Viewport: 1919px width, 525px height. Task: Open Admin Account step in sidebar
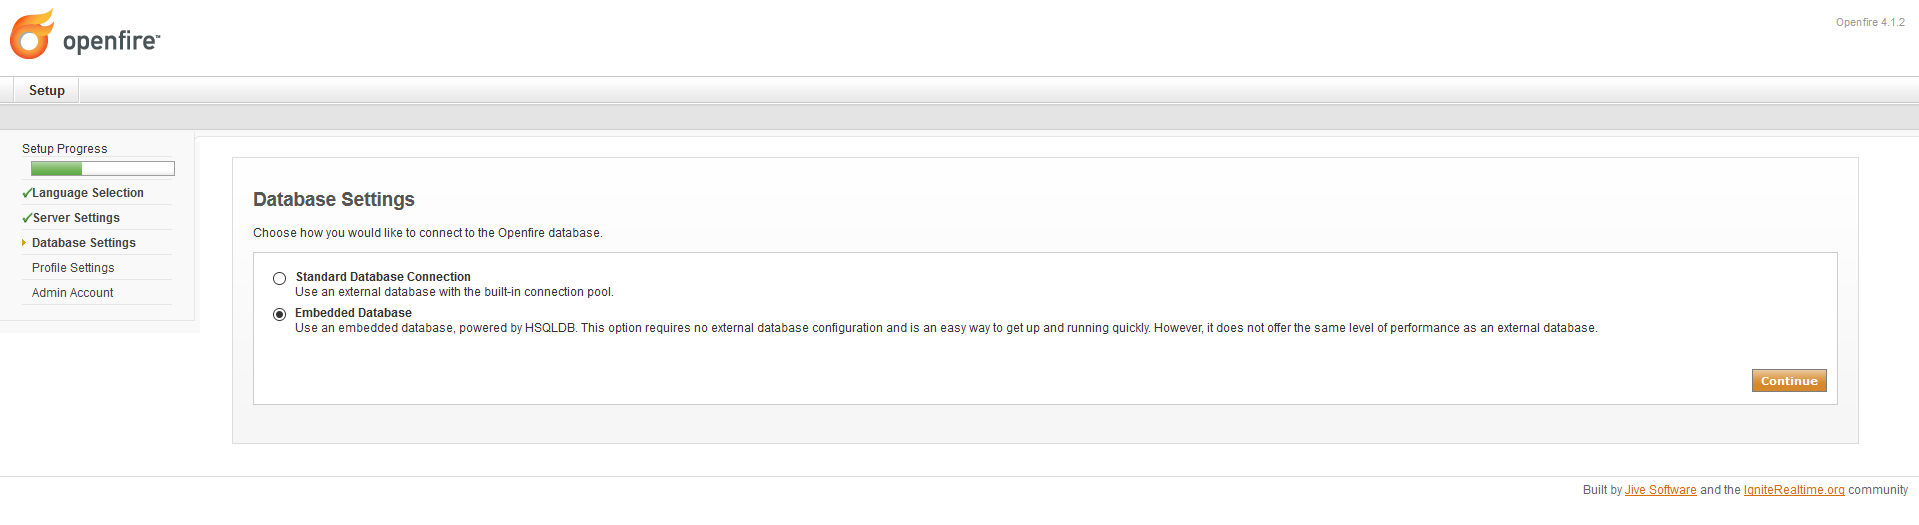pos(72,293)
